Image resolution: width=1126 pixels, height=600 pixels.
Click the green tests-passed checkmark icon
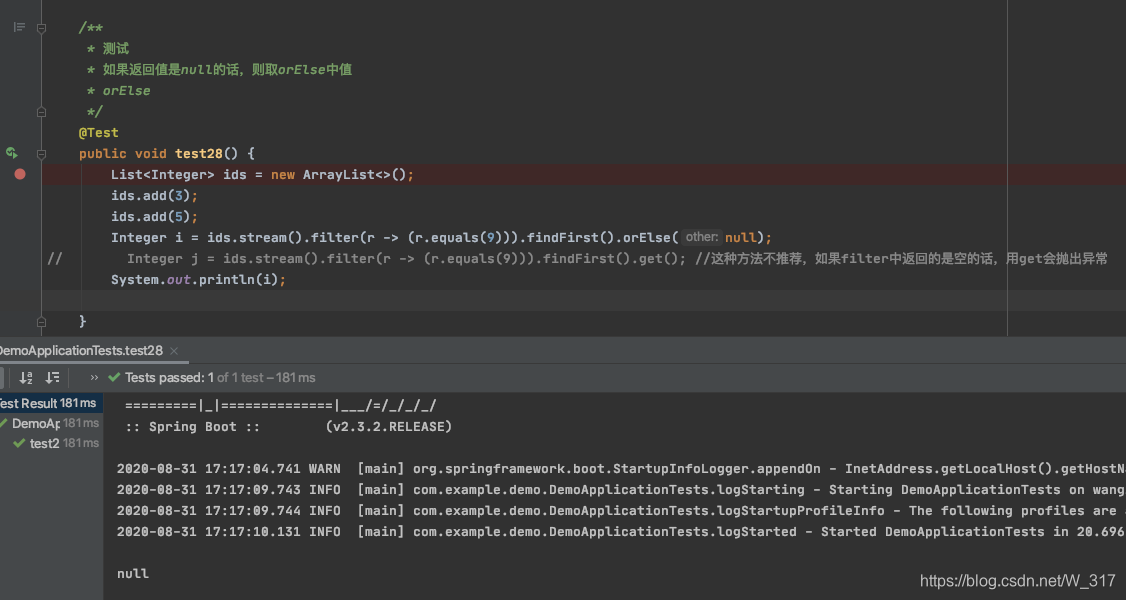point(113,378)
